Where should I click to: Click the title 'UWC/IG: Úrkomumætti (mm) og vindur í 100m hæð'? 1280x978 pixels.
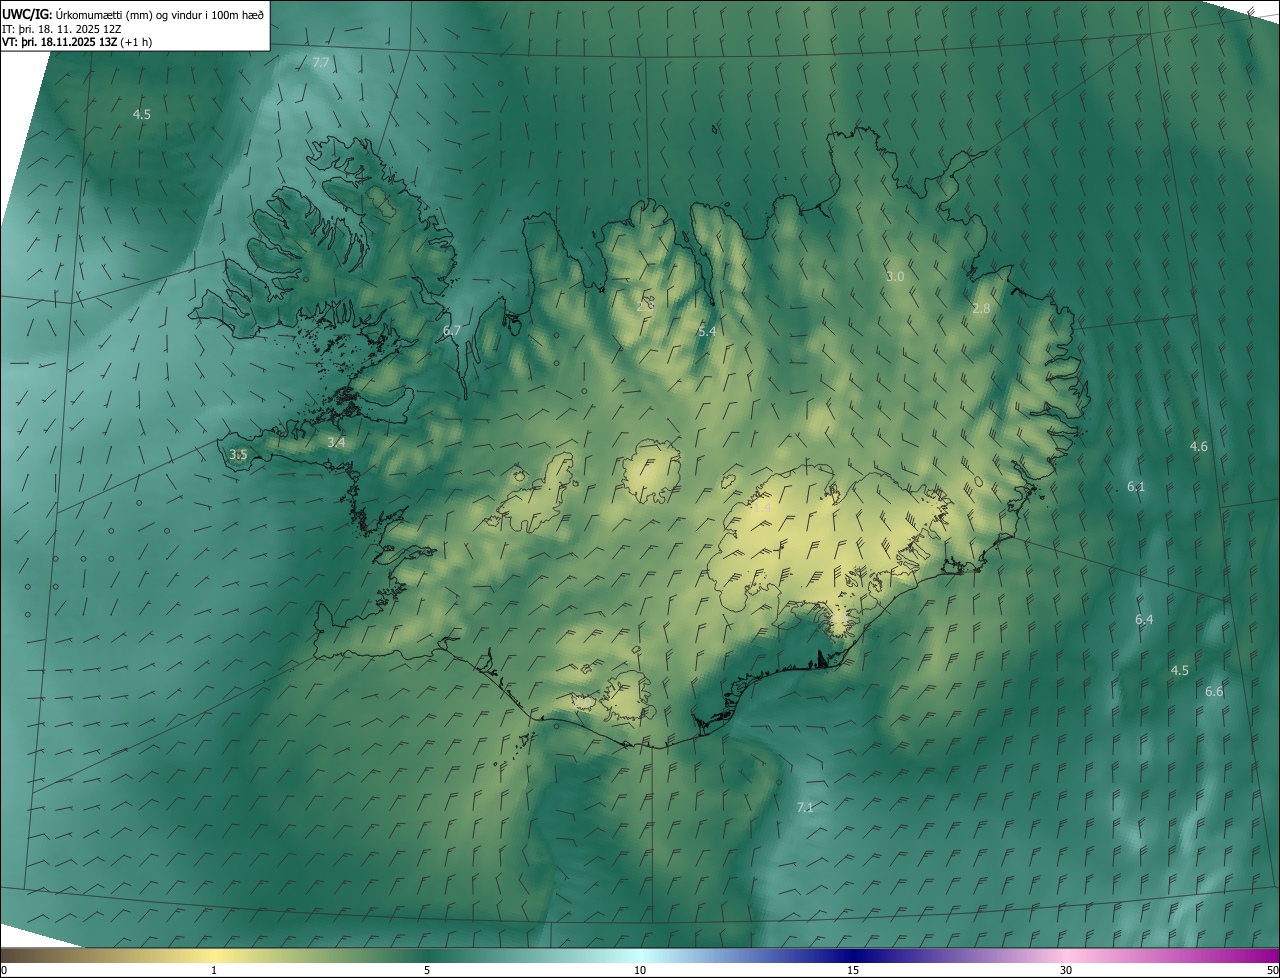point(133,14)
